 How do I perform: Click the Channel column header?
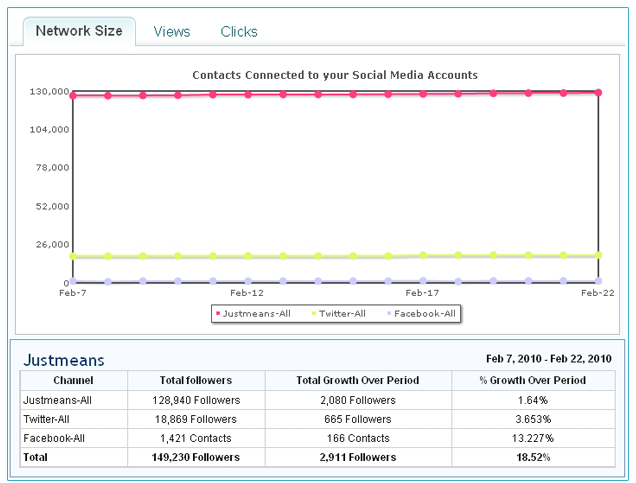[73, 380]
